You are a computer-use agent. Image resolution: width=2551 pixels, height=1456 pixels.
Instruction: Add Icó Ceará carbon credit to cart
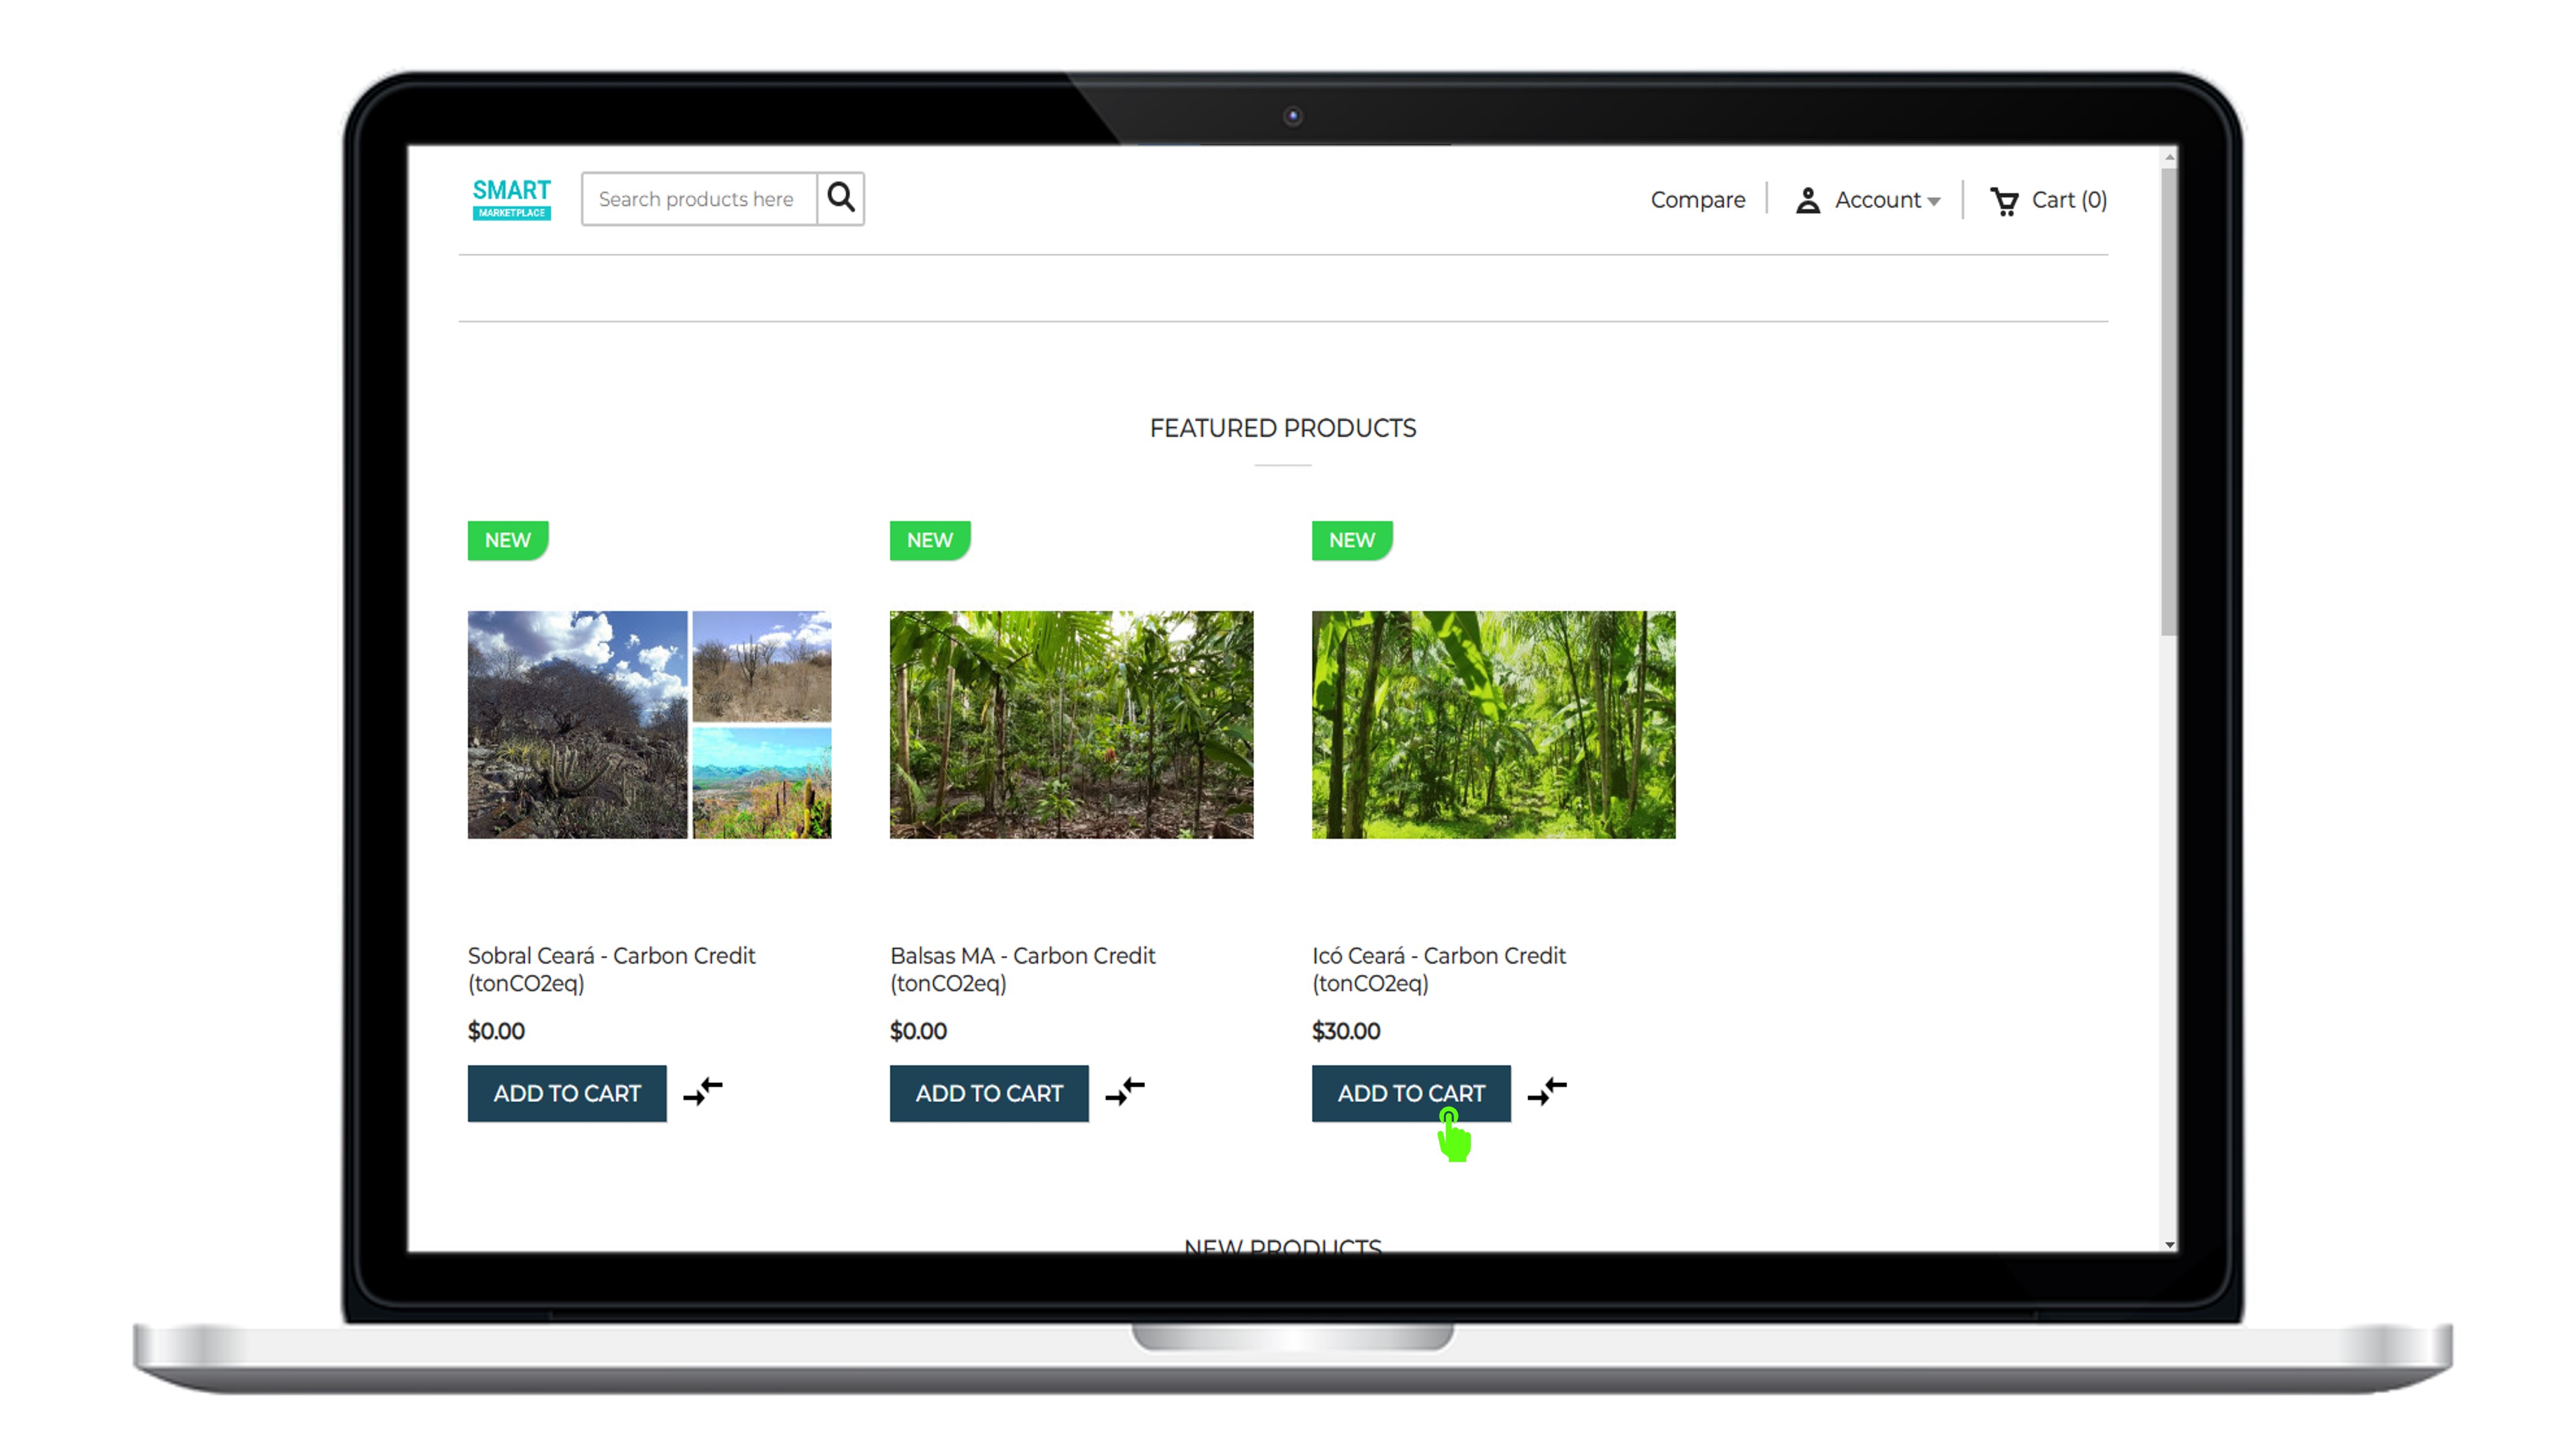pyautogui.click(x=1410, y=1093)
